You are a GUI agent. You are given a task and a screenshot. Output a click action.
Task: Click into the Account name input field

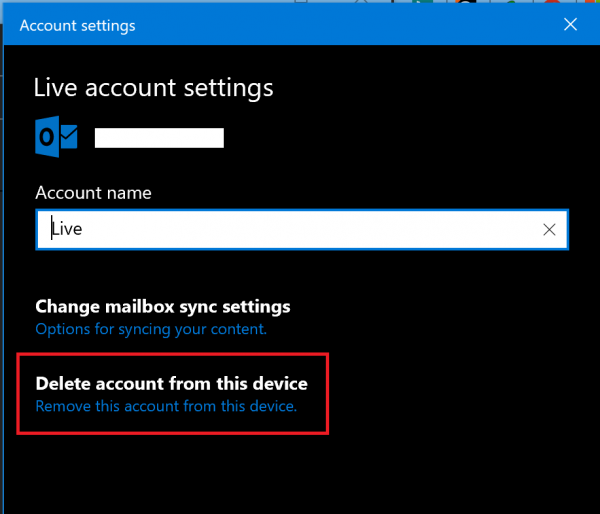coord(302,230)
